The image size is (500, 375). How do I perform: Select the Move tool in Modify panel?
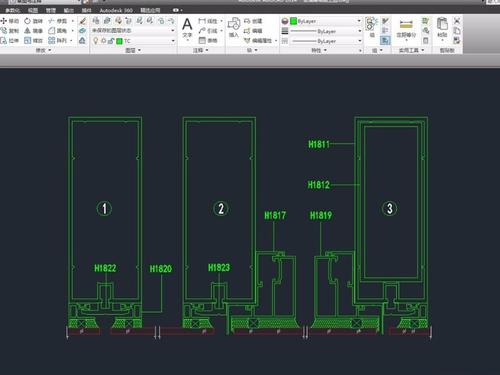10,21
